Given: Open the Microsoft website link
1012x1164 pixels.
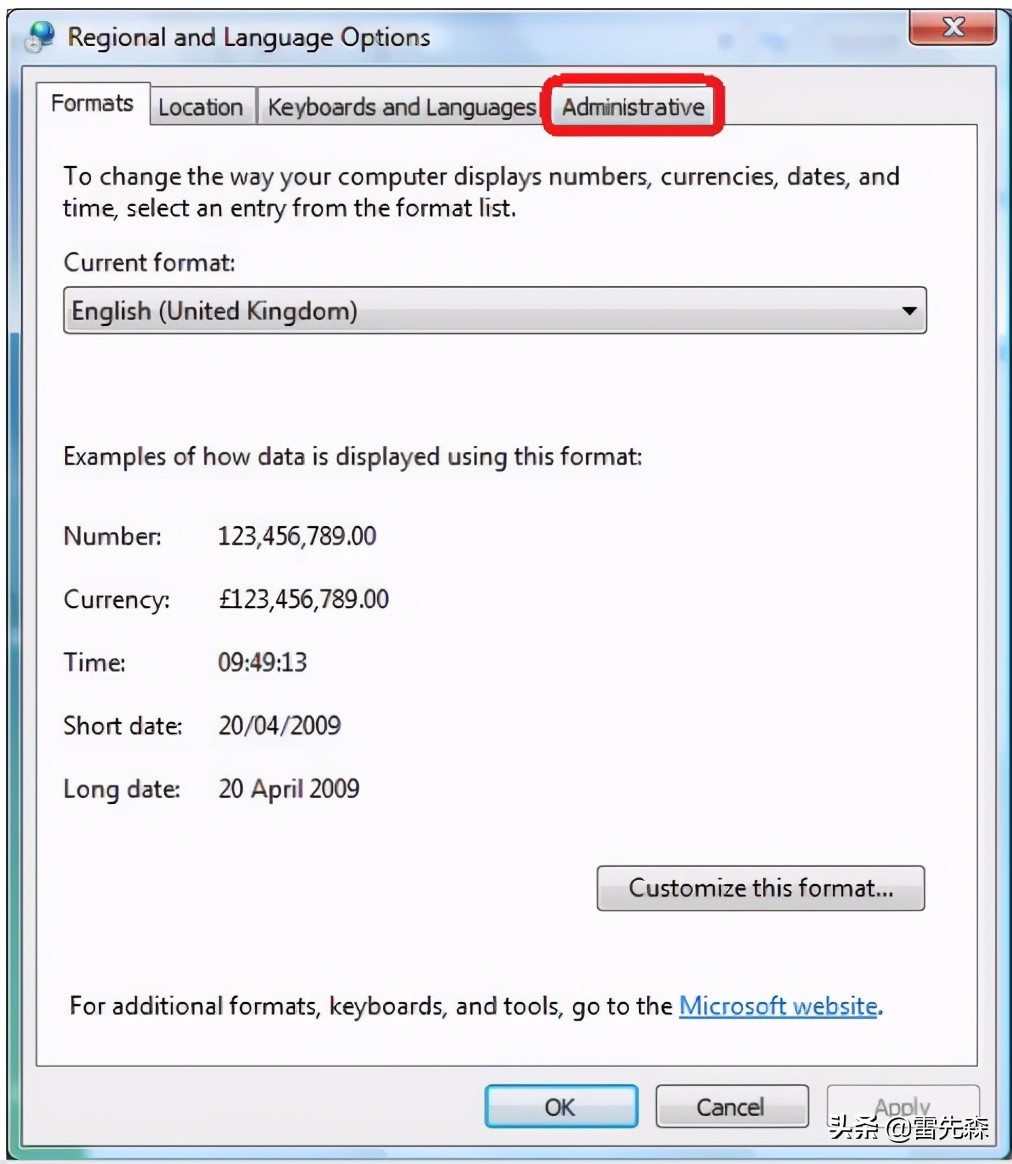Looking at the screenshot, I should click(778, 1006).
